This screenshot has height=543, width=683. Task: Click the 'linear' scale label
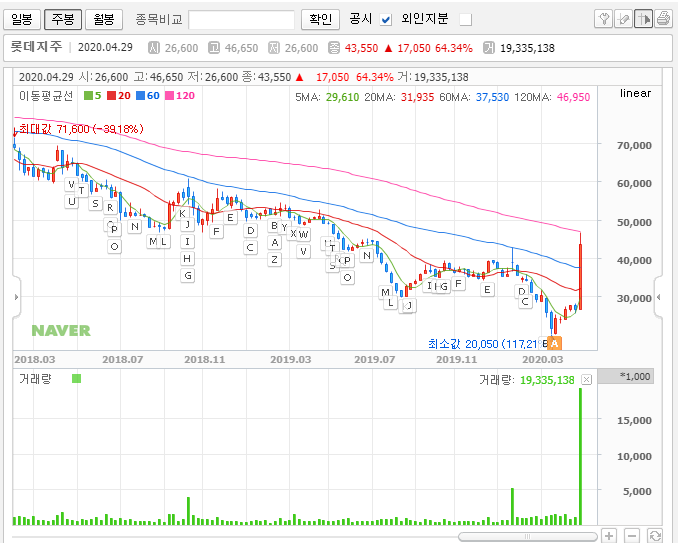636,93
